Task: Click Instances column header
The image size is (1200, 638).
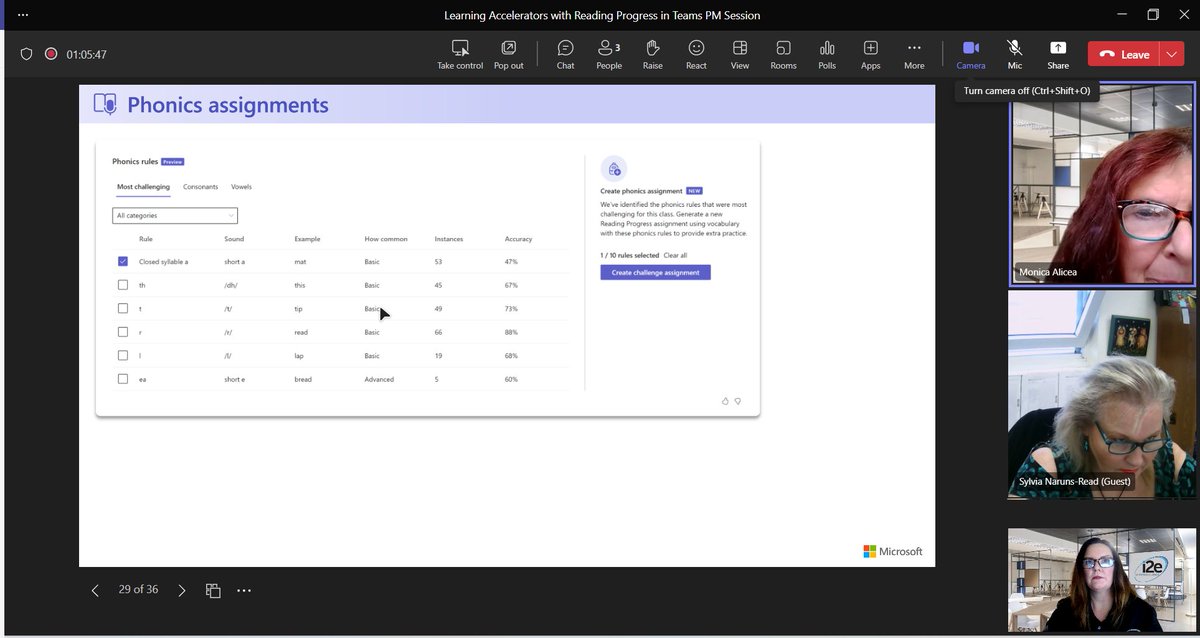Action: click(x=449, y=239)
